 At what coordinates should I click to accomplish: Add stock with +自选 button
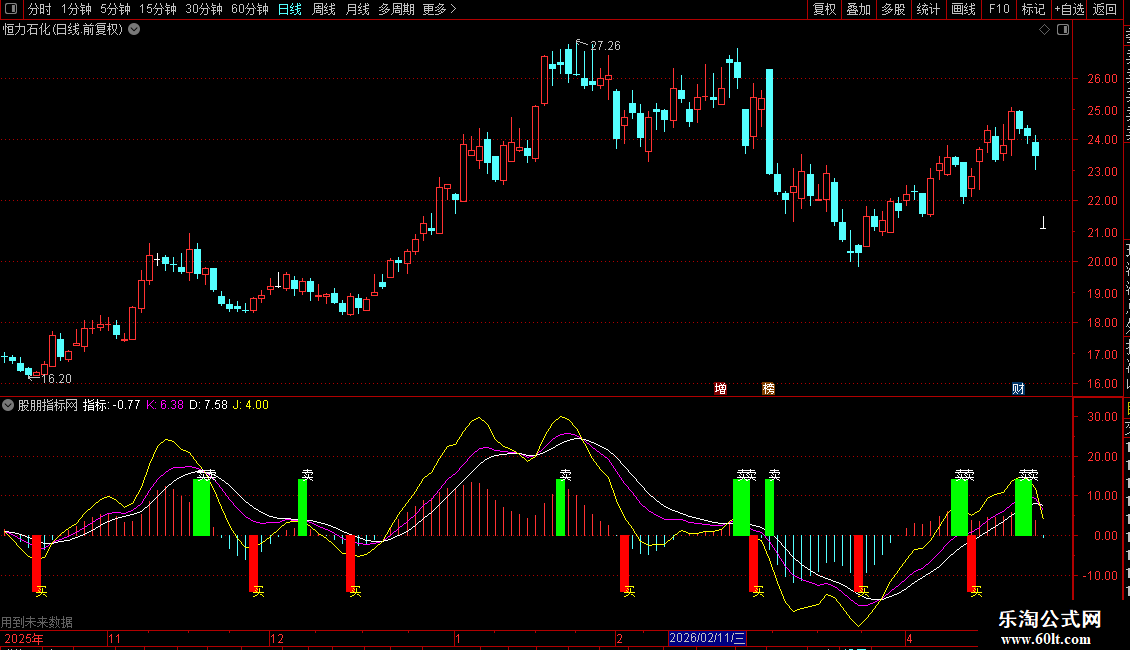point(1069,9)
